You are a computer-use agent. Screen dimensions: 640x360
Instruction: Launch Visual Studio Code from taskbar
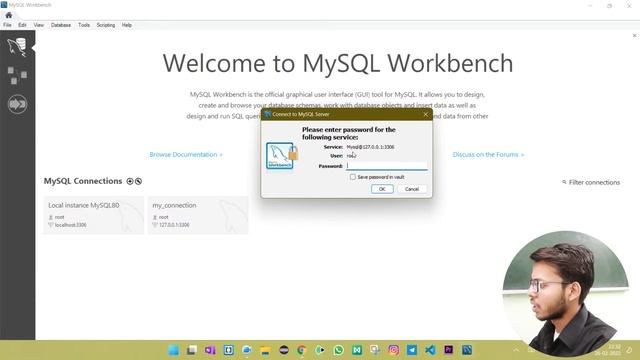pos(430,350)
